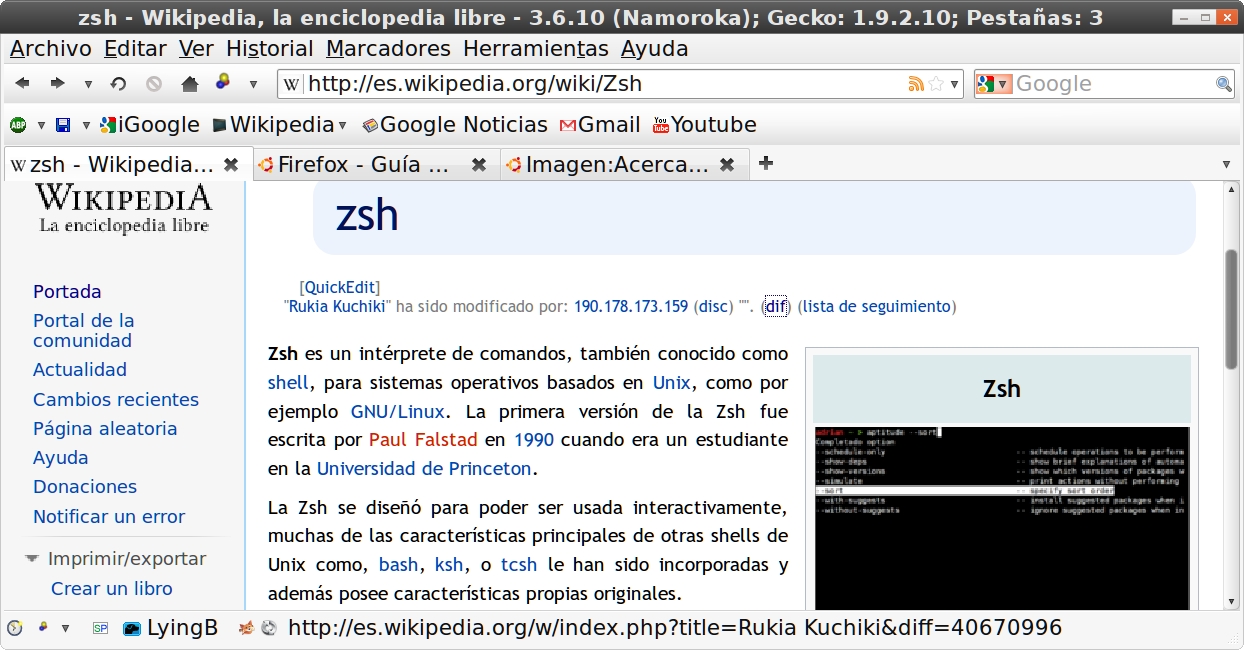
Task: Click the blue LyingB status icon
Action: (x=131, y=629)
